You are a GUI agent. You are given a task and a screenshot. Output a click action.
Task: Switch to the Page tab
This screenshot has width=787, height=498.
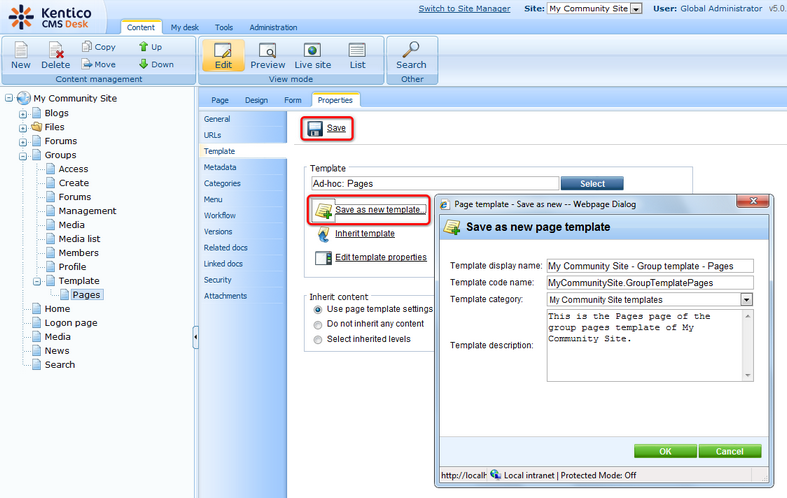tap(220, 100)
